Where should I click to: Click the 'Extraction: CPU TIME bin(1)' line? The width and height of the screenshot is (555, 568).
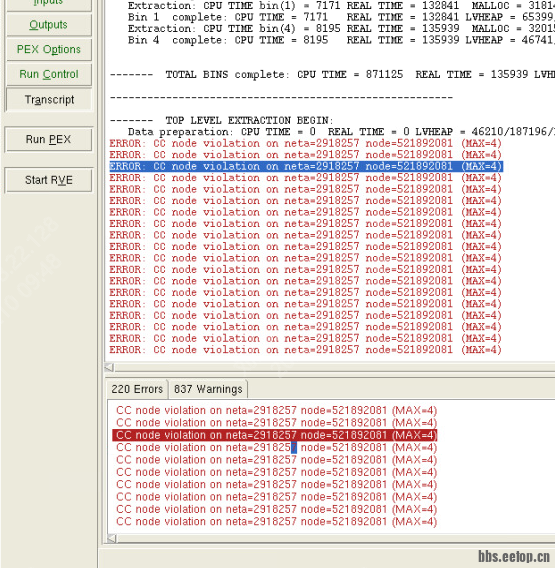point(341,6)
